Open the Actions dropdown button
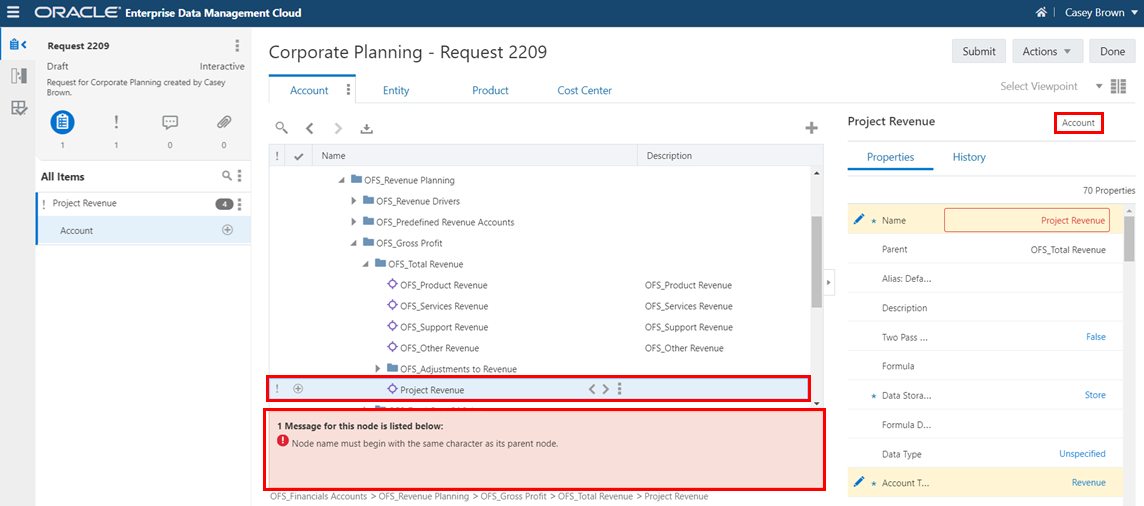1144x506 pixels. pyautogui.click(x=1047, y=51)
